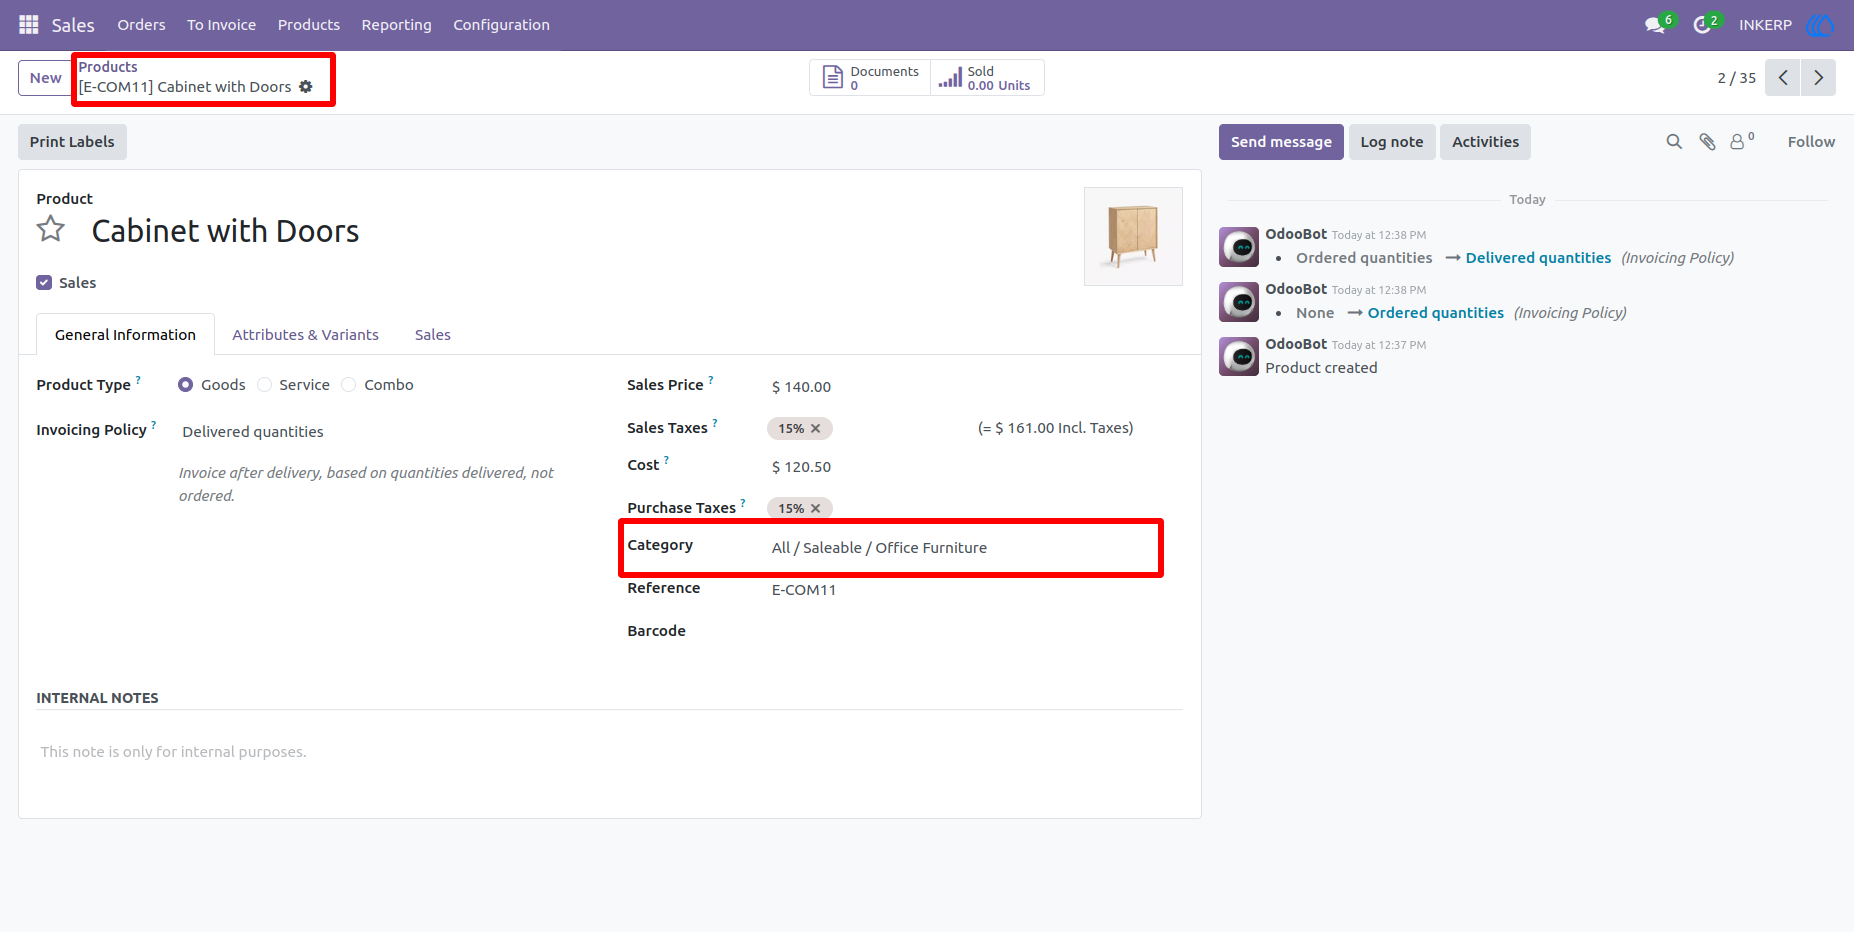Open the apps grid menu icon
The width and height of the screenshot is (1854, 932).
point(29,24)
